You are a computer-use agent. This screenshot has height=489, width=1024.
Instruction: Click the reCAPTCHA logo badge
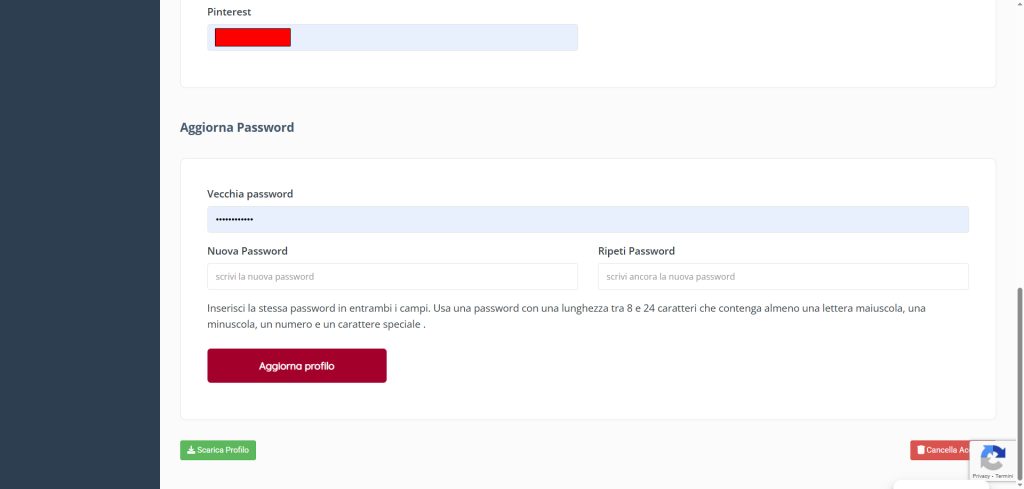(x=992, y=459)
